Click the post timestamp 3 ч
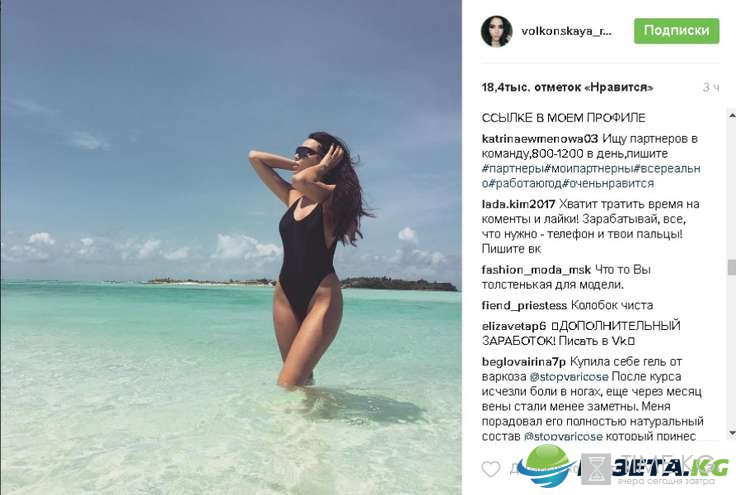The width and height of the screenshot is (736, 495). [711, 87]
